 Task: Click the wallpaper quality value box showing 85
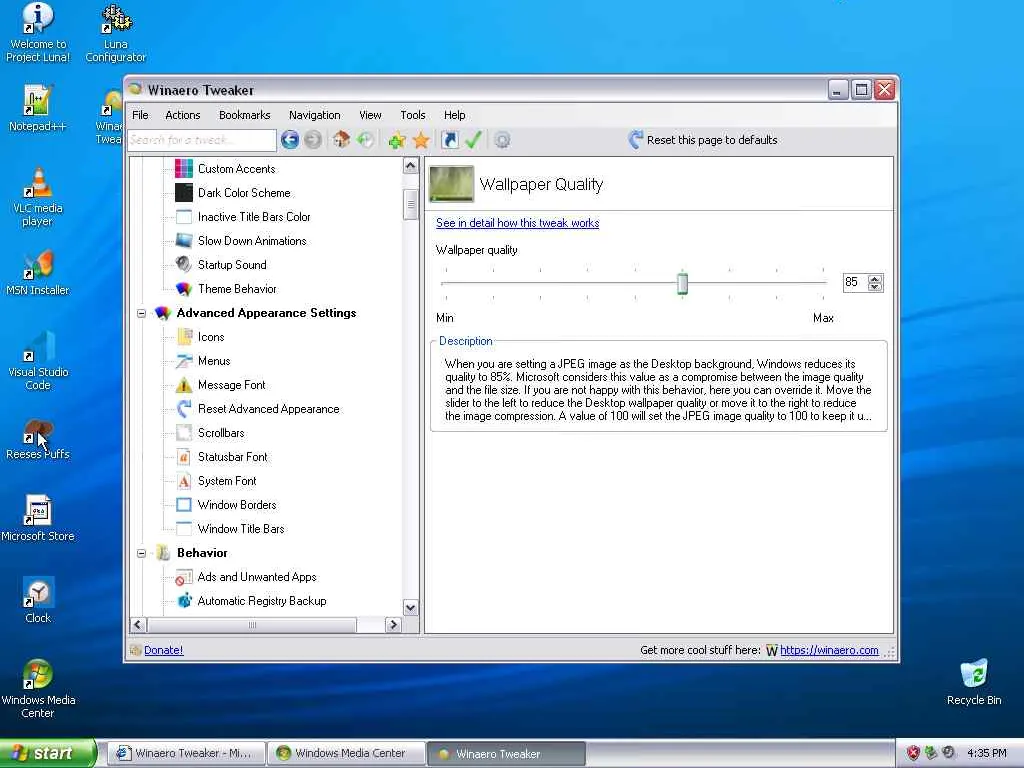pos(854,282)
